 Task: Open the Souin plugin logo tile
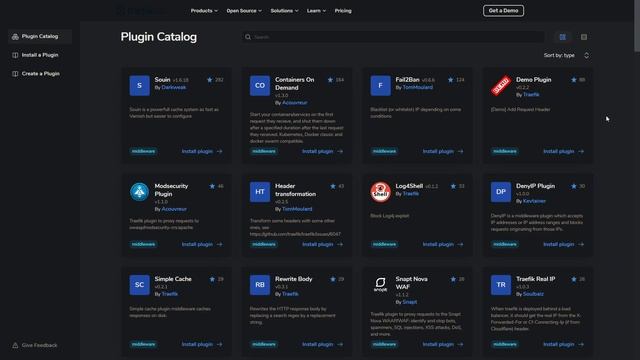(140, 86)
